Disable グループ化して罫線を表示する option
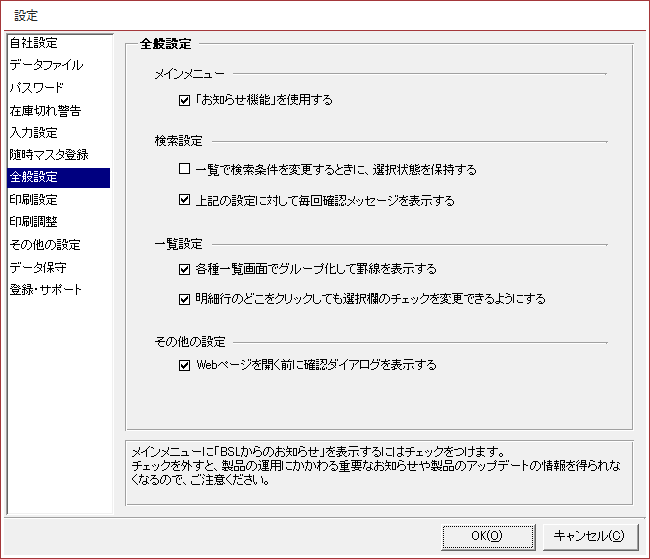Screen dimensions: 650x559 coord(184,269)
